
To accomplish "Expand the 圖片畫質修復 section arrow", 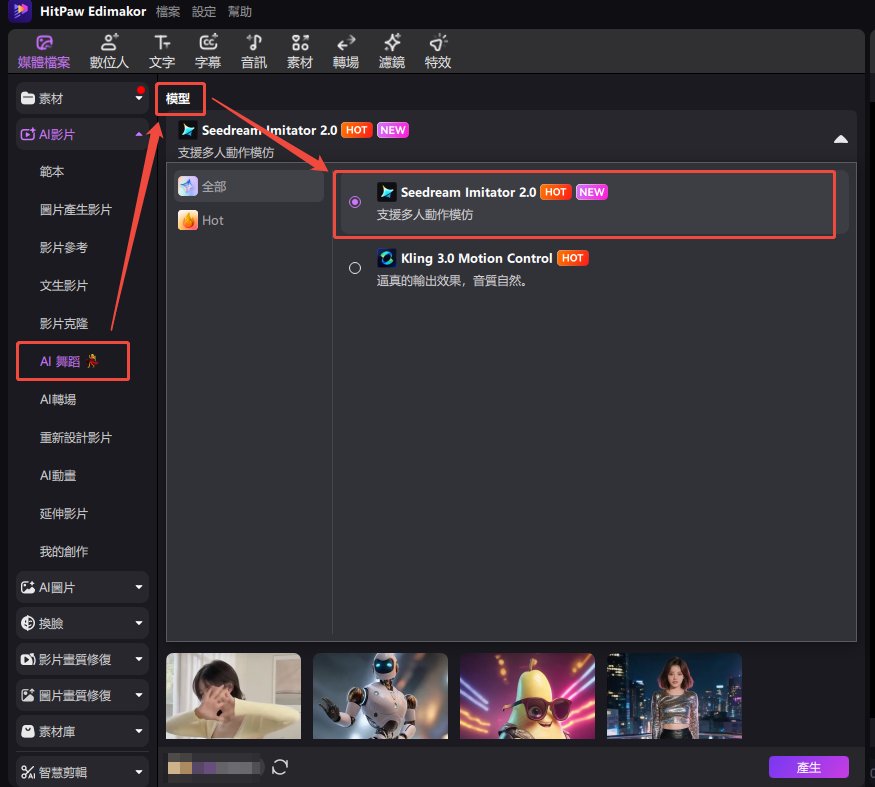I will click(x=139, y=695).
